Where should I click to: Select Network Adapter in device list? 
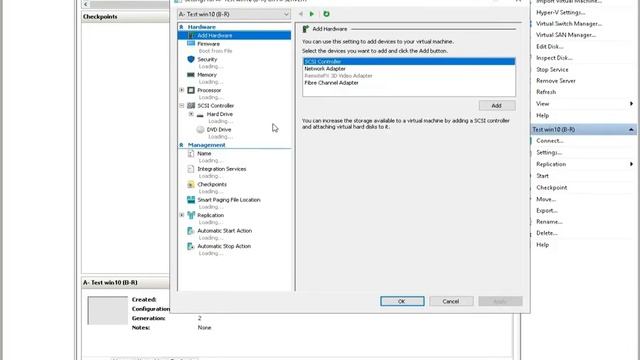409,69
